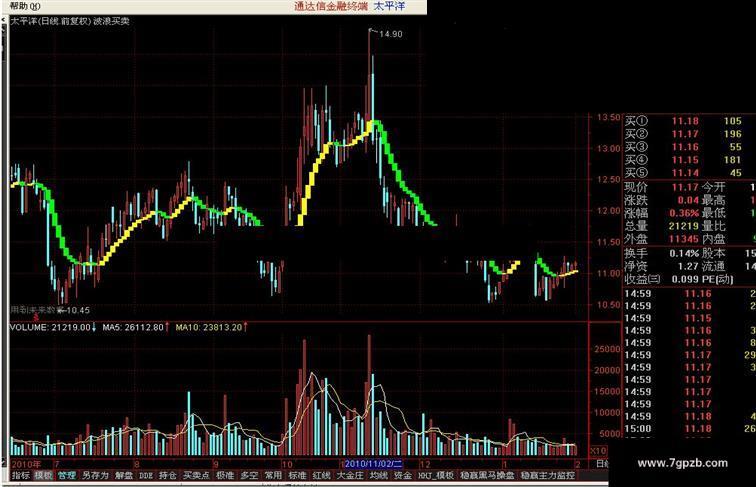
Task: Switch to the DDE template
Action: coord(146,475)
